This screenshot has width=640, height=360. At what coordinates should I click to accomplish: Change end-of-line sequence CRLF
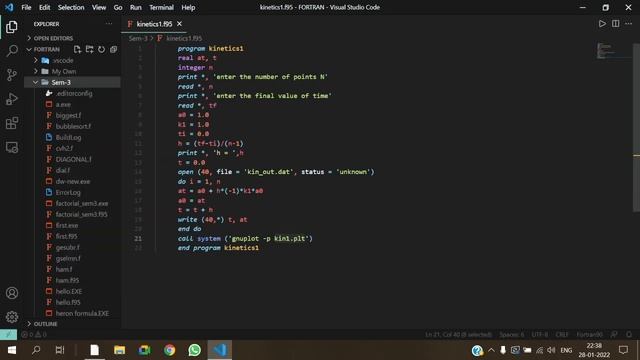[x=562, y=335]
